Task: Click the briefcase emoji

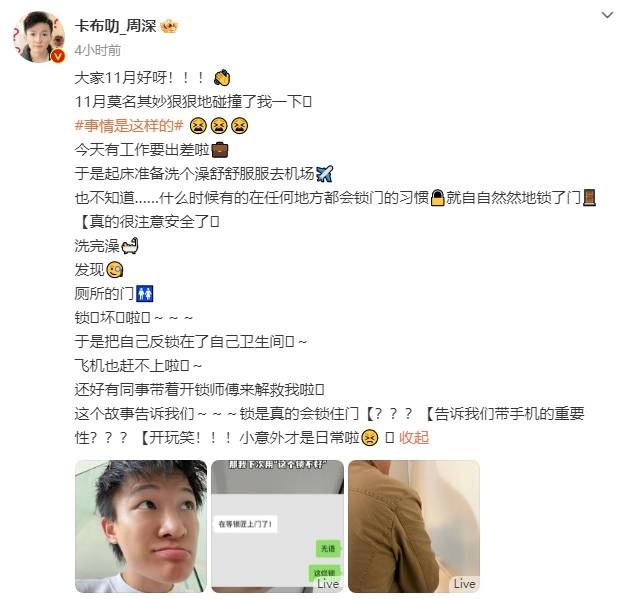Action: tap(219, 150)
